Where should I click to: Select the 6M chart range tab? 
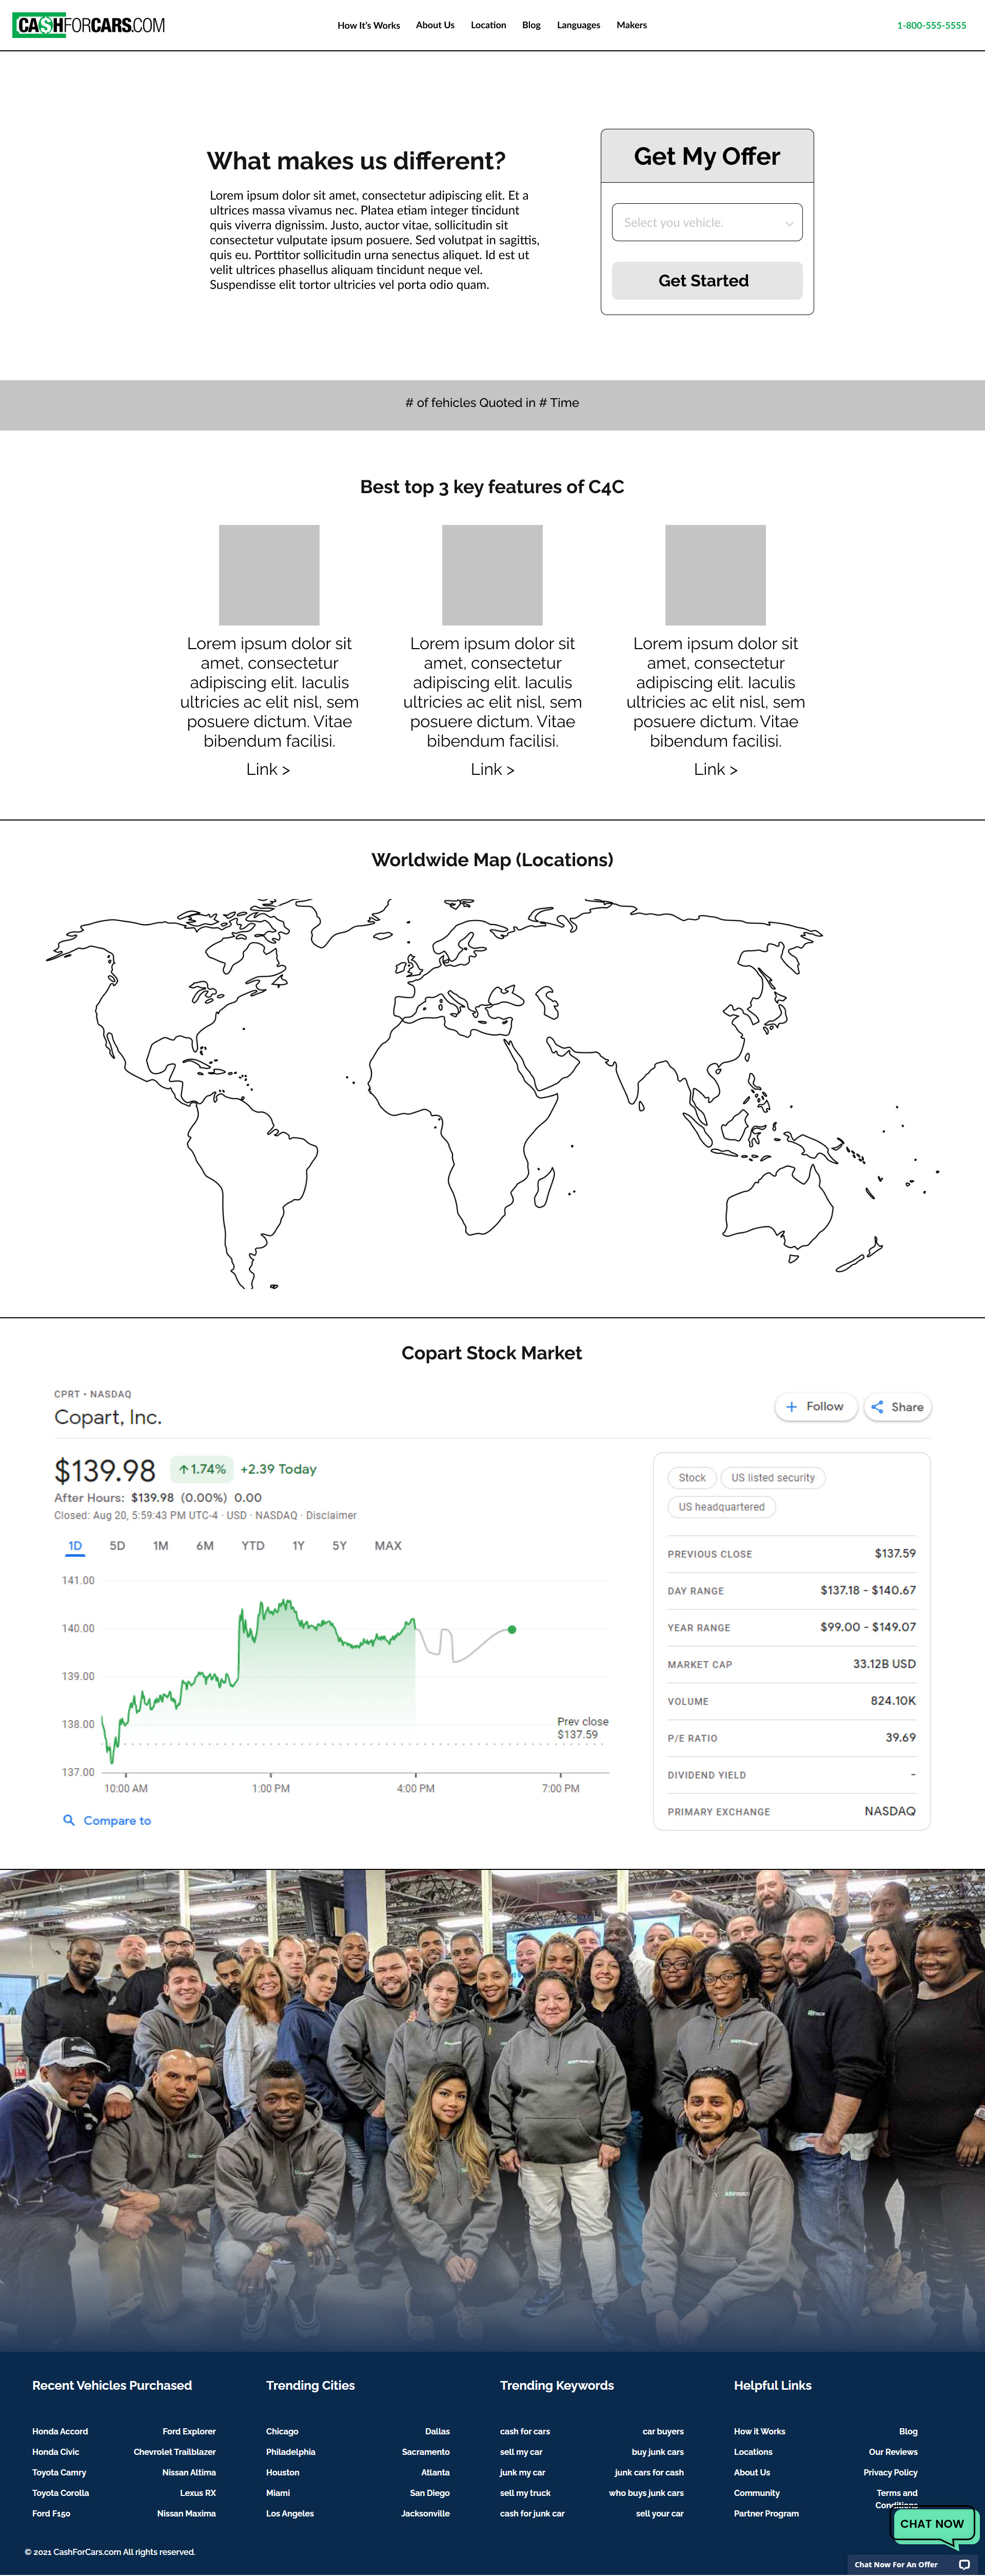coord(205,1545)
